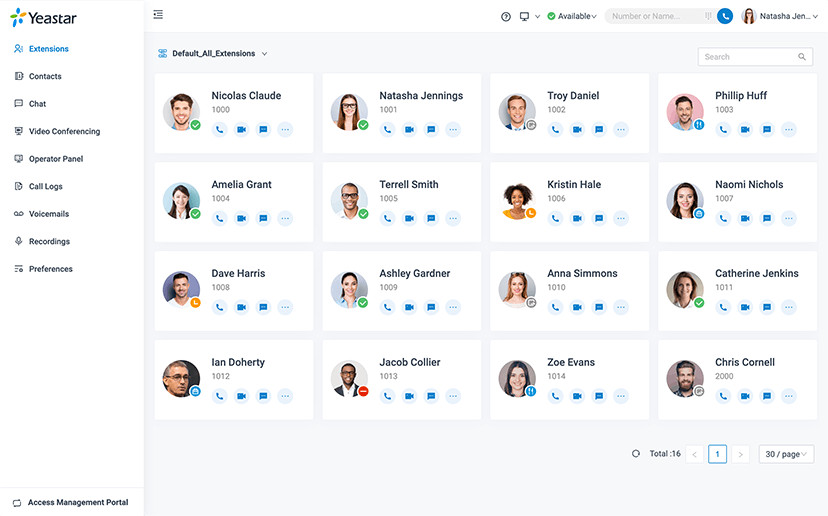This screenshot has width=828, height=516.
Task: Open the Operator Panel menu item
Action: (55, 159)
